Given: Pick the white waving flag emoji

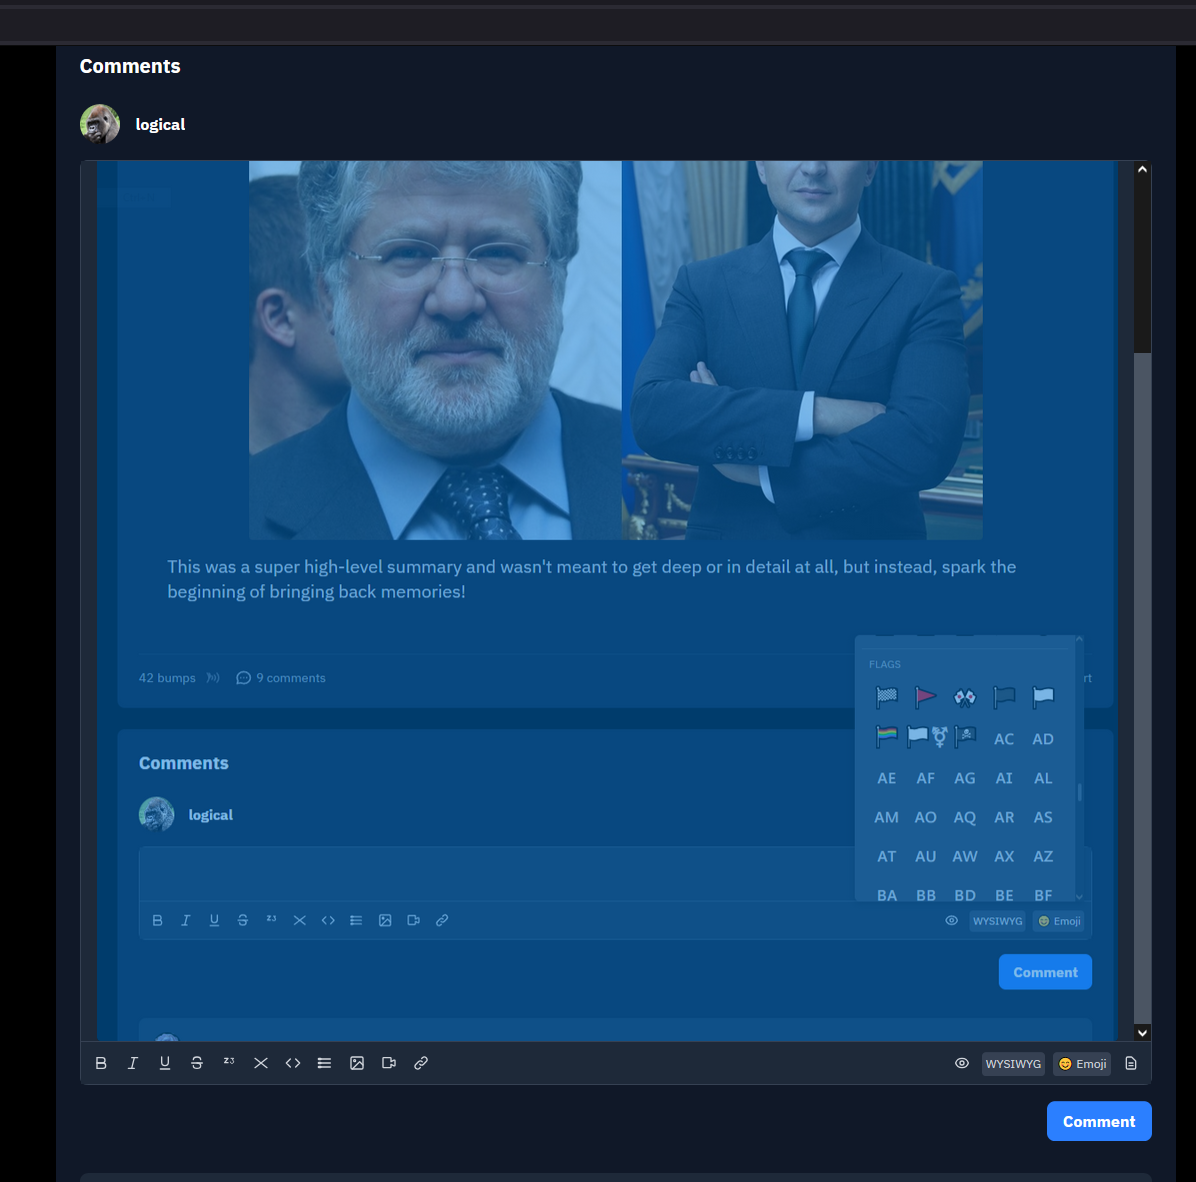Looking at the screenshot, I should tap(1043, 697).
